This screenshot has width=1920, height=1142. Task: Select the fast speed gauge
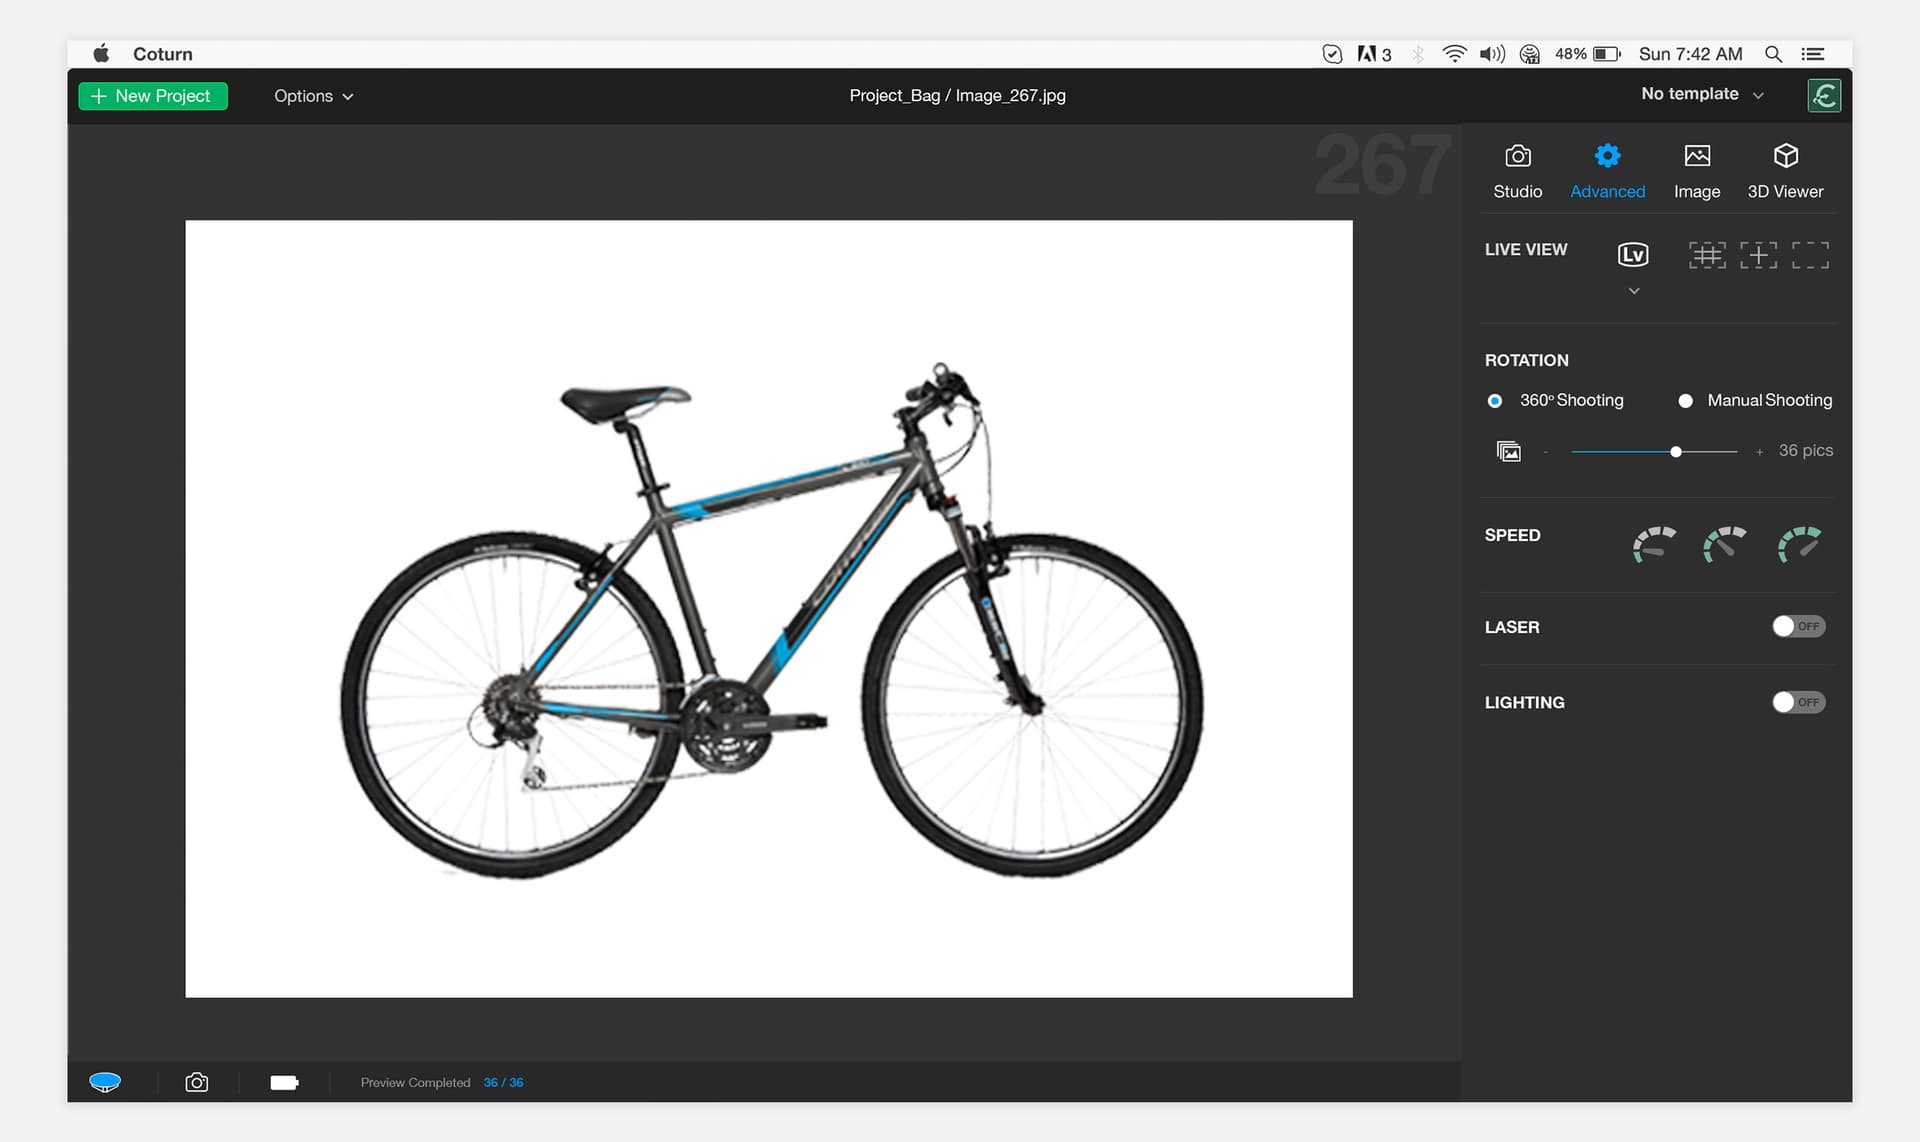pyautogui.click(x=1799, y=545)
